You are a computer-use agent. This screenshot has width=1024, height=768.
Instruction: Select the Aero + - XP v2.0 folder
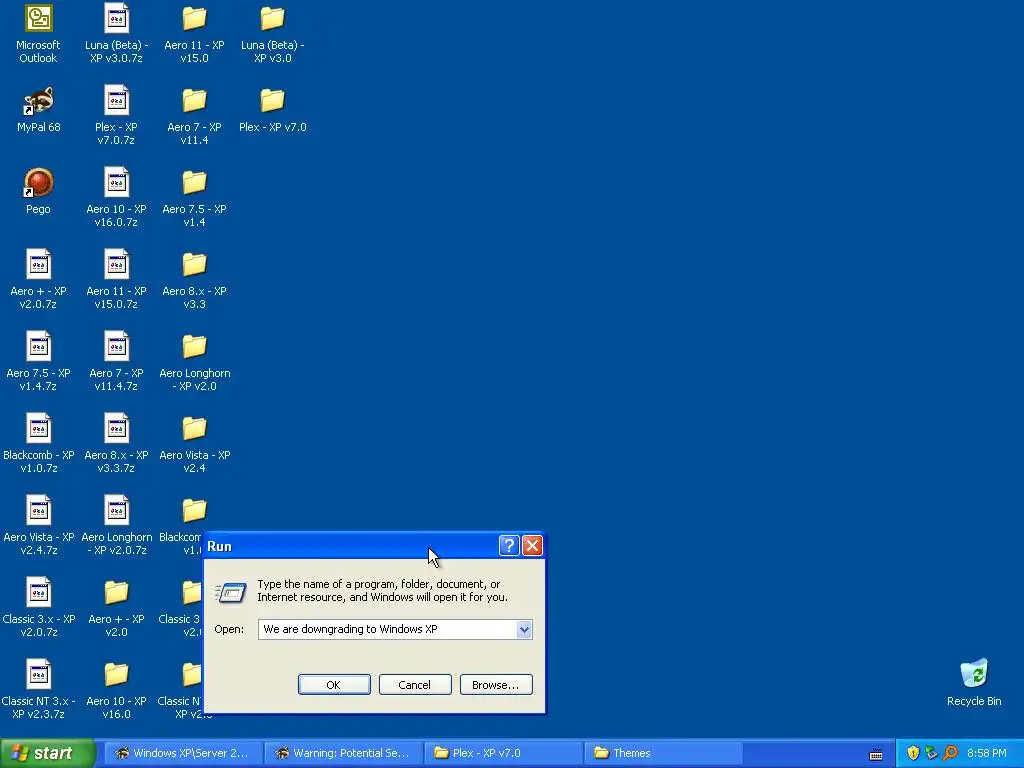pyautogui.click(x=116, y=607)
